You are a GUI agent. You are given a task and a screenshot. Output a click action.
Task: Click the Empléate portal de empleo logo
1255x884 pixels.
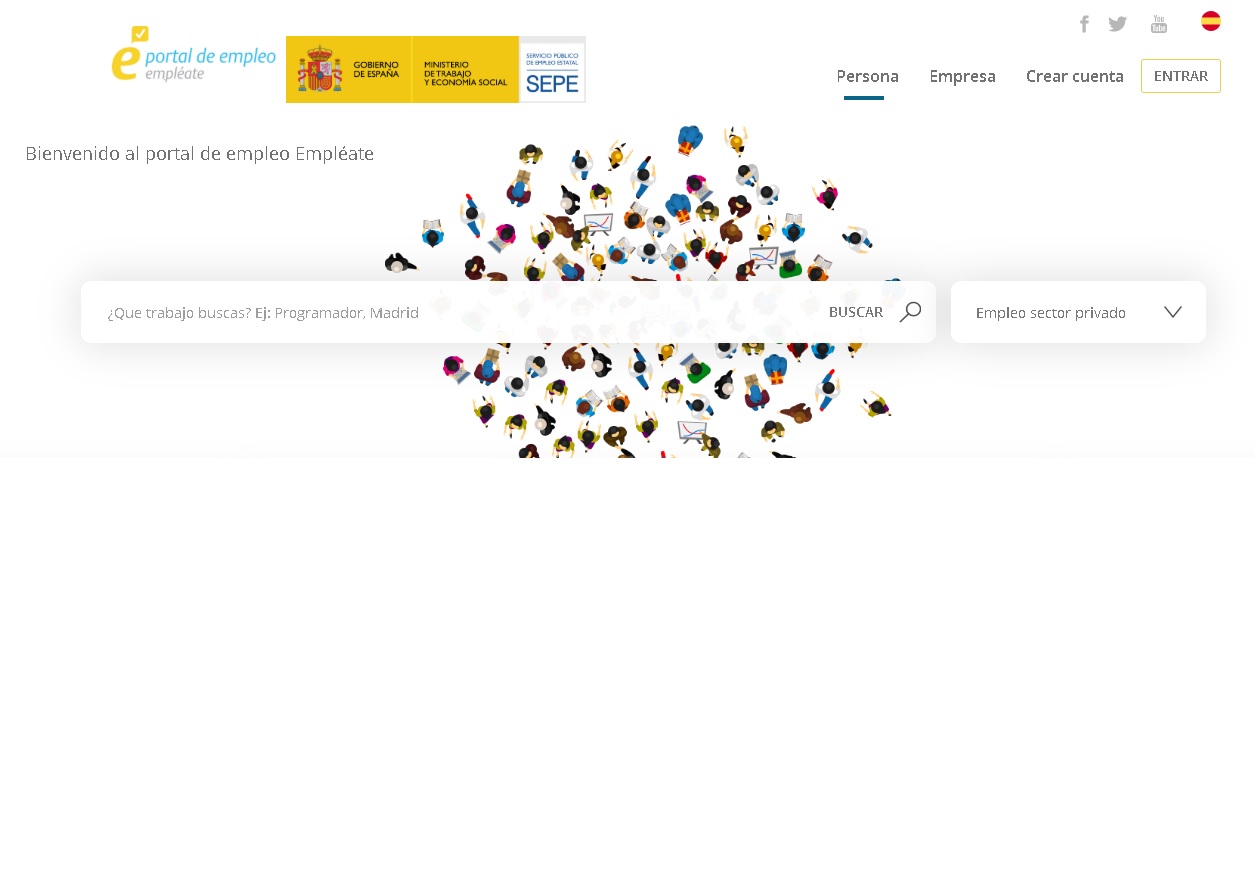coord(194,55)
